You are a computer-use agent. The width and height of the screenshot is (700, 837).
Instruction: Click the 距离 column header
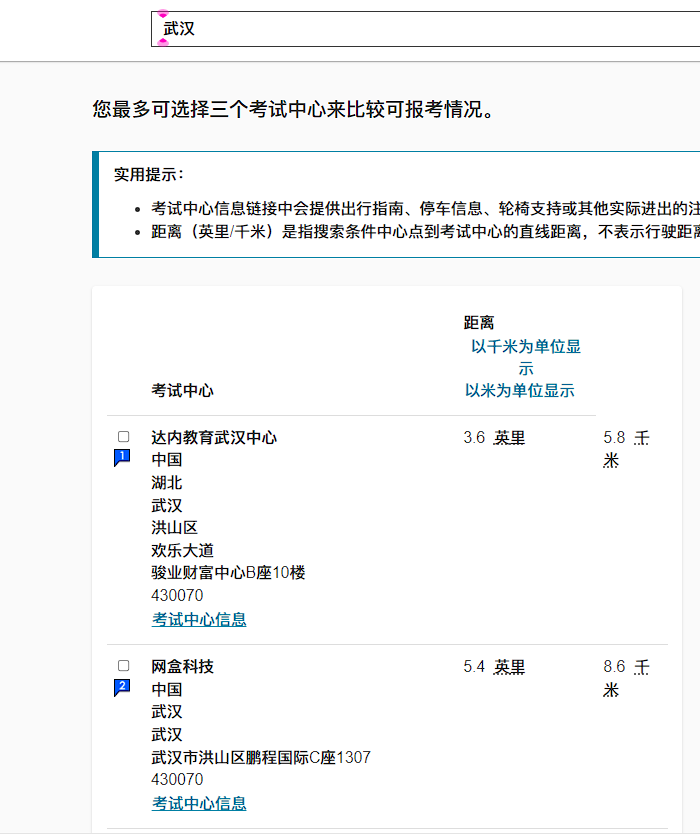[479, 323]
